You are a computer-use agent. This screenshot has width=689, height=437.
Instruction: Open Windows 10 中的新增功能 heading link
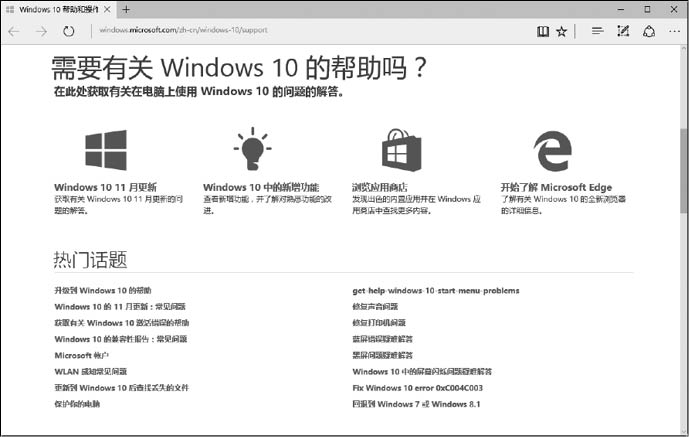click(x=261, y=187)
